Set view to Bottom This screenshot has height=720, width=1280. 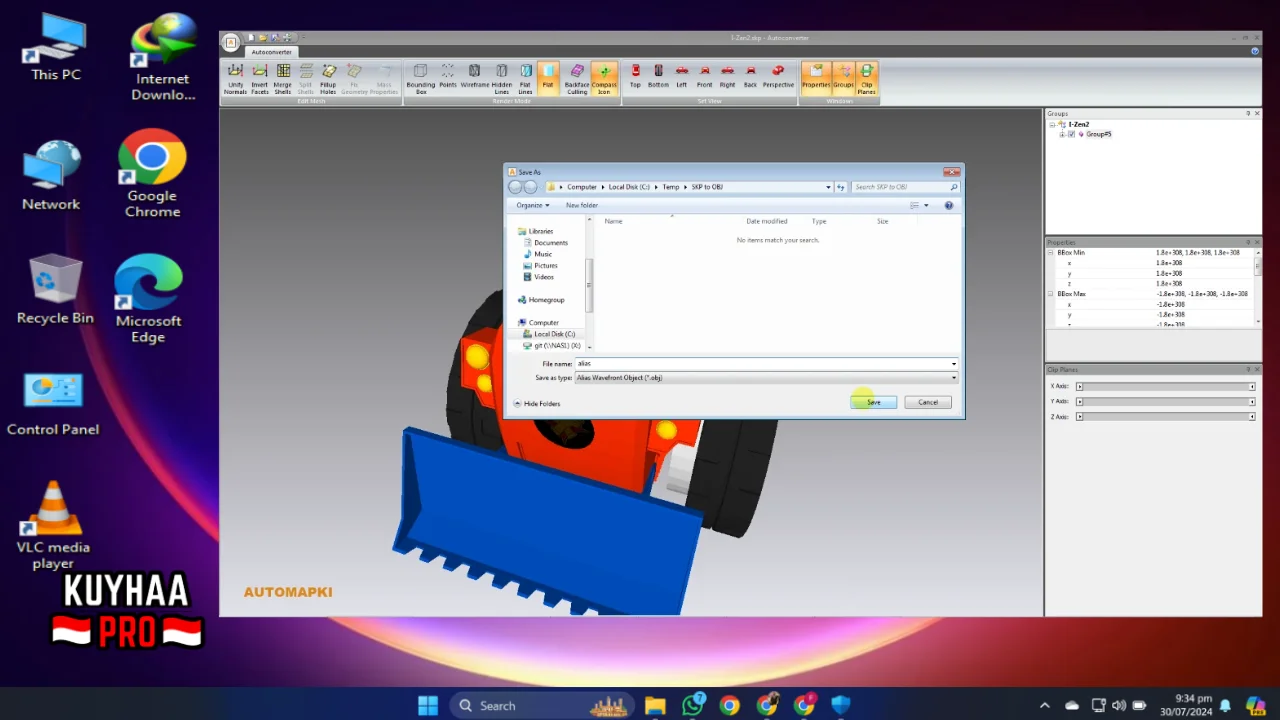point(658,76)
